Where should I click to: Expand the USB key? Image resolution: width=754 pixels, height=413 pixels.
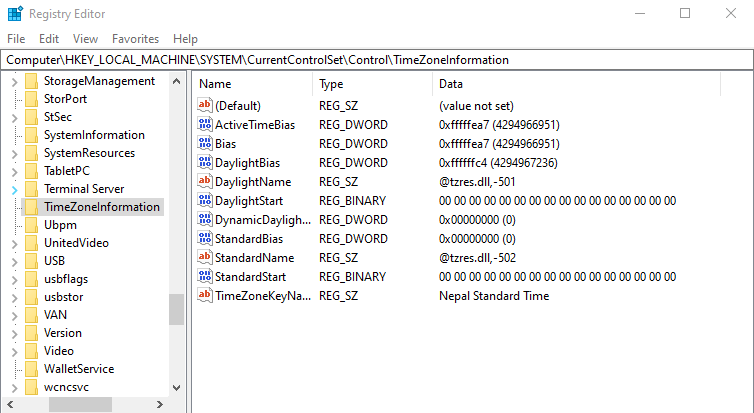click(x=15, y=262)
